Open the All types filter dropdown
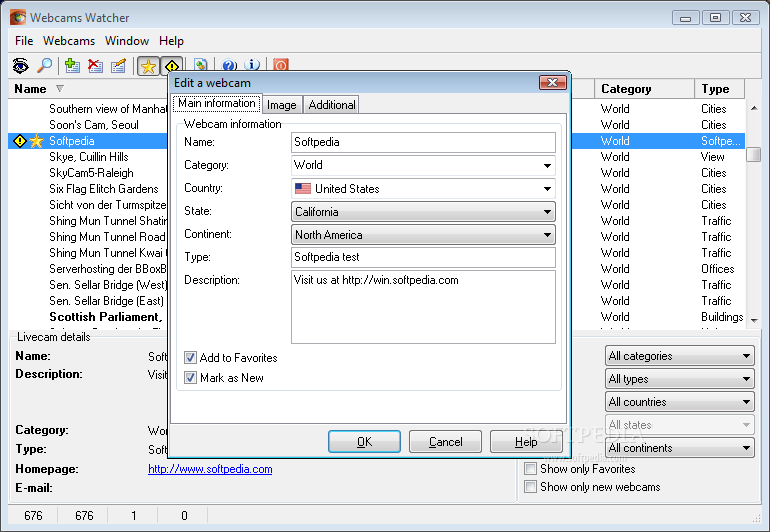 click(x=680, y=379)
